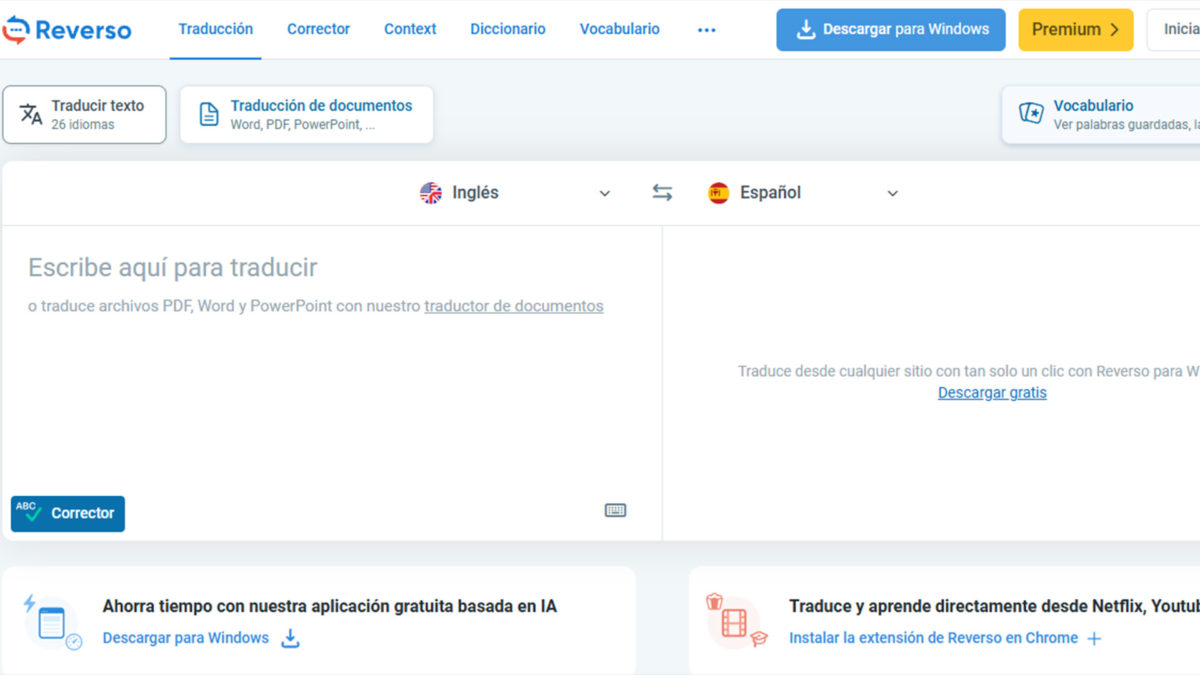Click the UK flag icon
The width and height of the screenshot is (1200, 675).
(431, 193)
